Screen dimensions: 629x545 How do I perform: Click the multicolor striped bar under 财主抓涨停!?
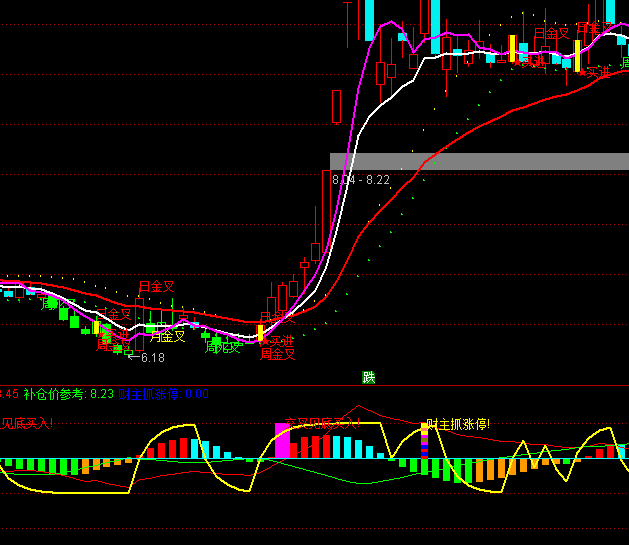pos(424,442)
